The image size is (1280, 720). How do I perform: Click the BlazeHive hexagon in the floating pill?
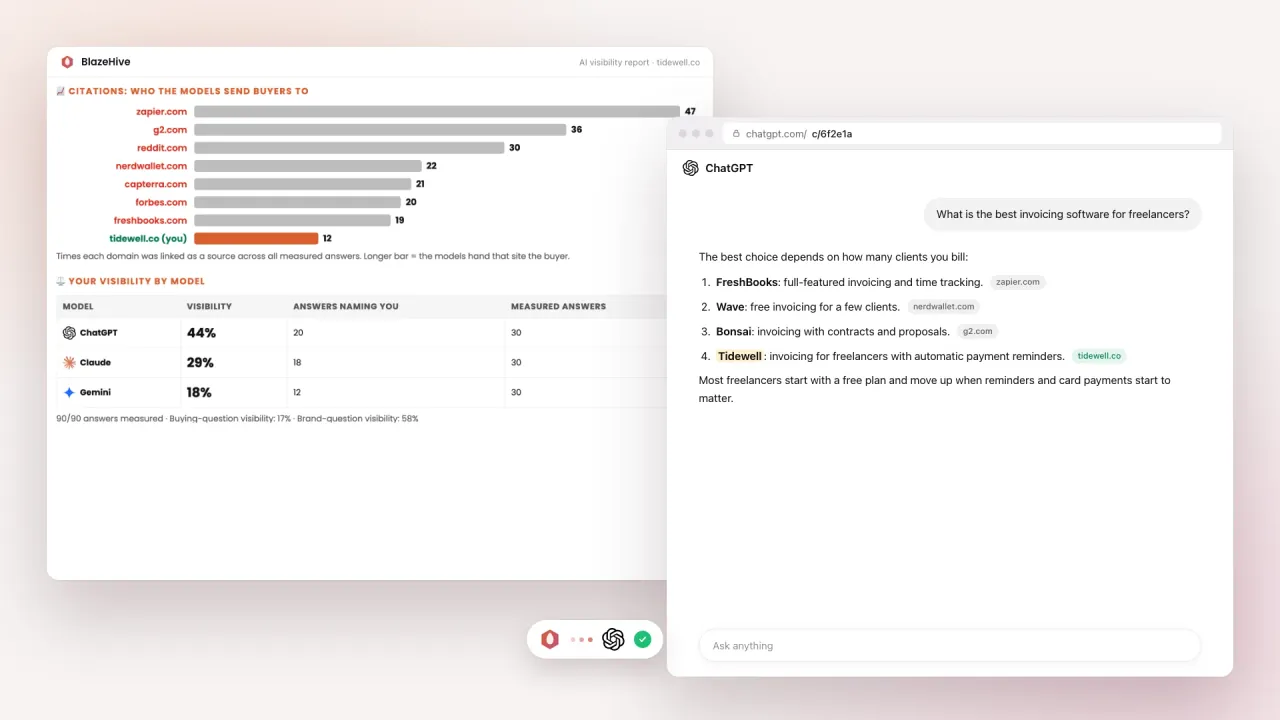(x=550, y=639)
